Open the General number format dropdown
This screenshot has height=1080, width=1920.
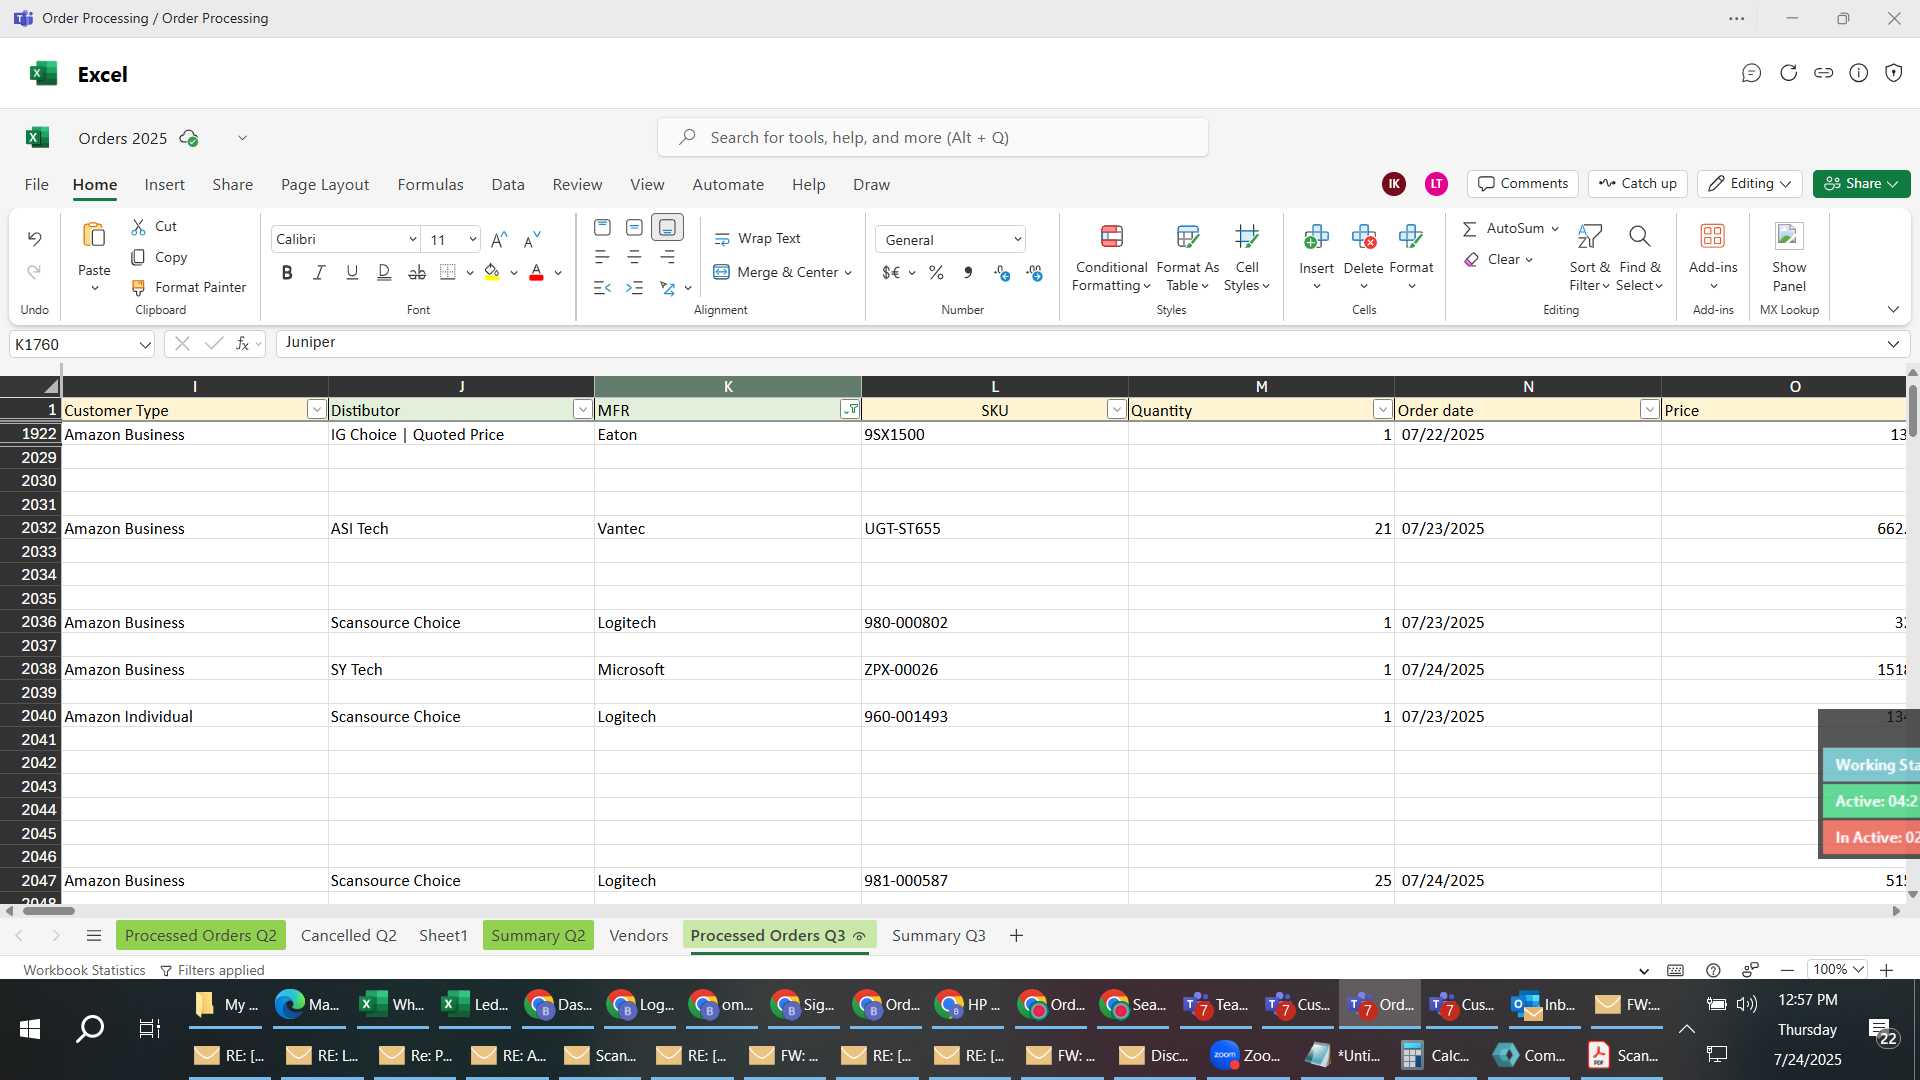click(x=1017, y=239)
